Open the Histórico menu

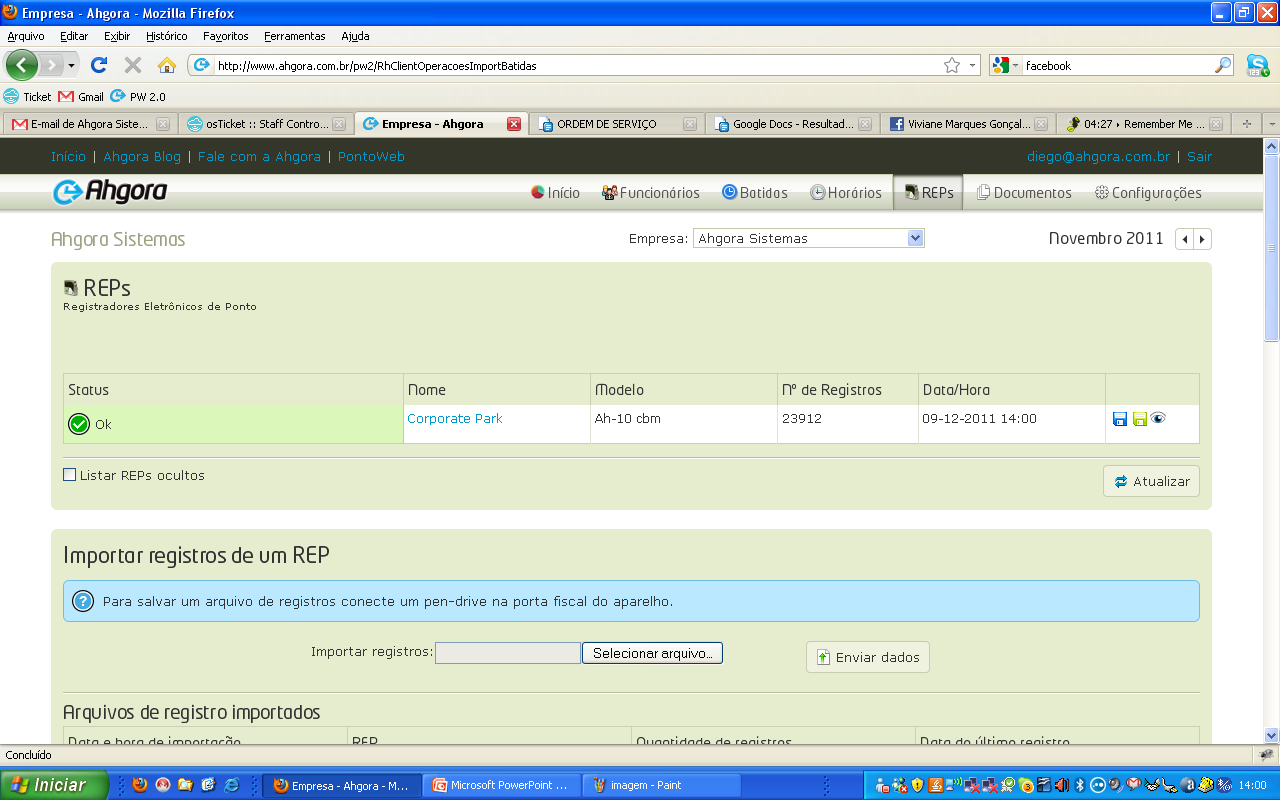click(x=166, y=36)
